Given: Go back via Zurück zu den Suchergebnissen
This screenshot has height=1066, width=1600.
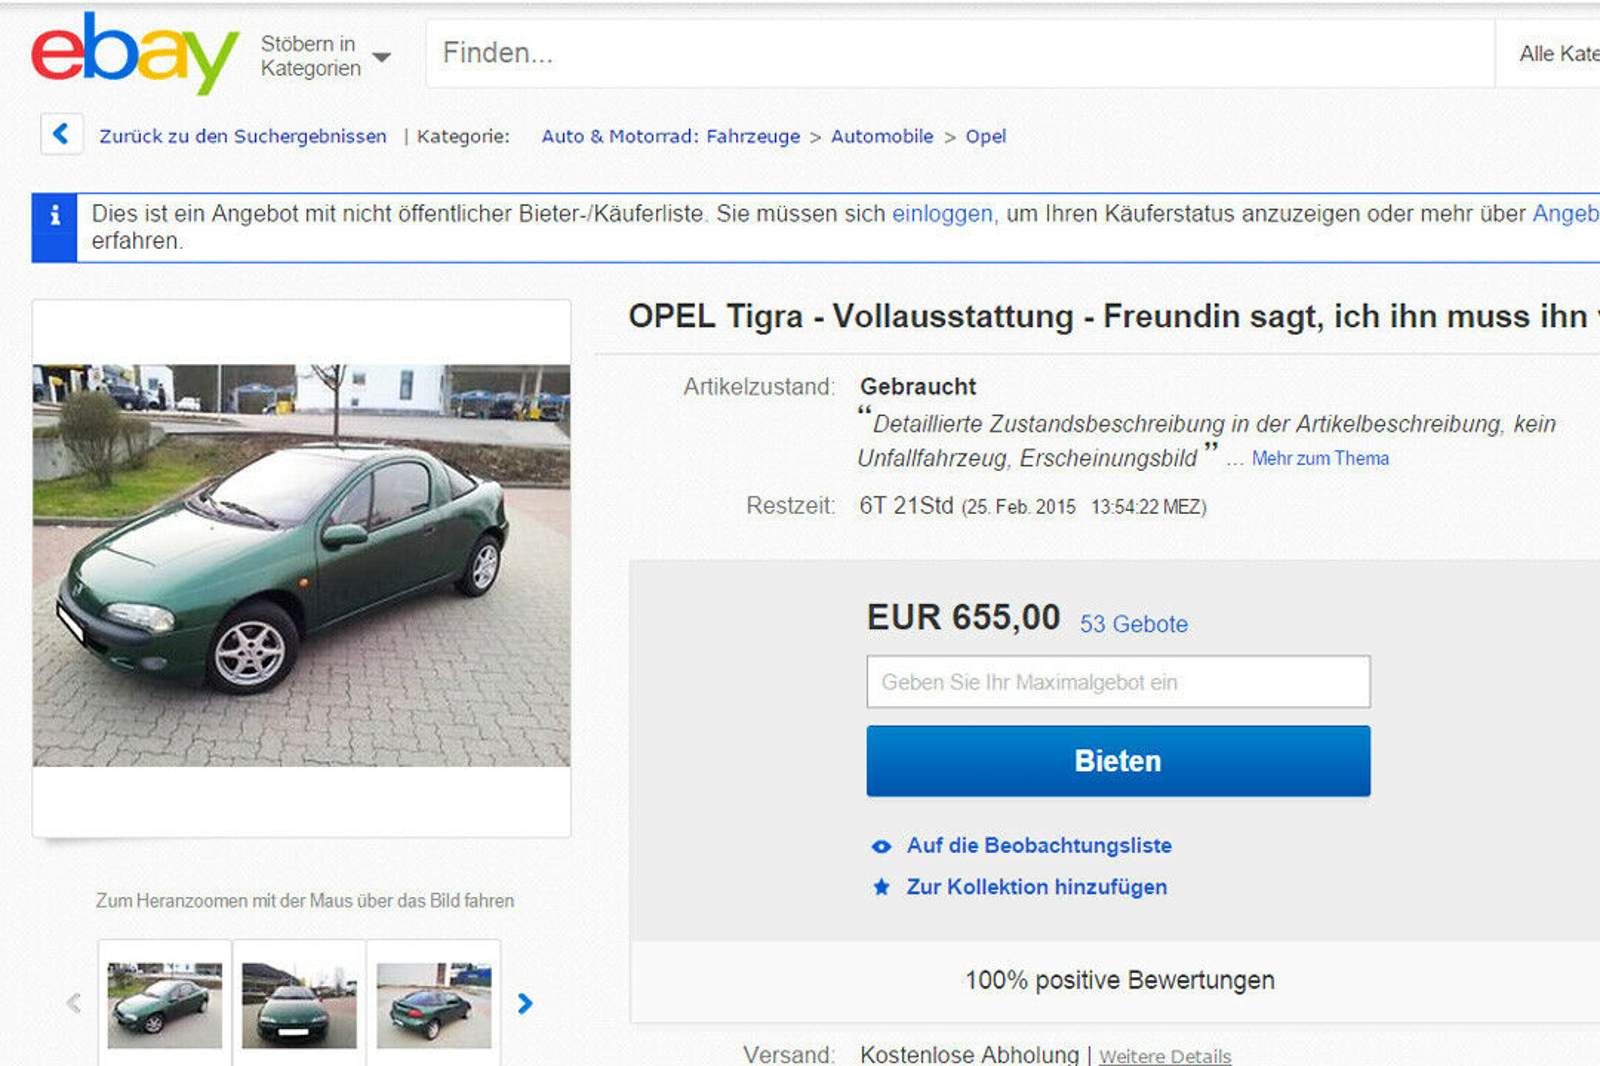Looking at the screenshot, I should pos(243,136).
